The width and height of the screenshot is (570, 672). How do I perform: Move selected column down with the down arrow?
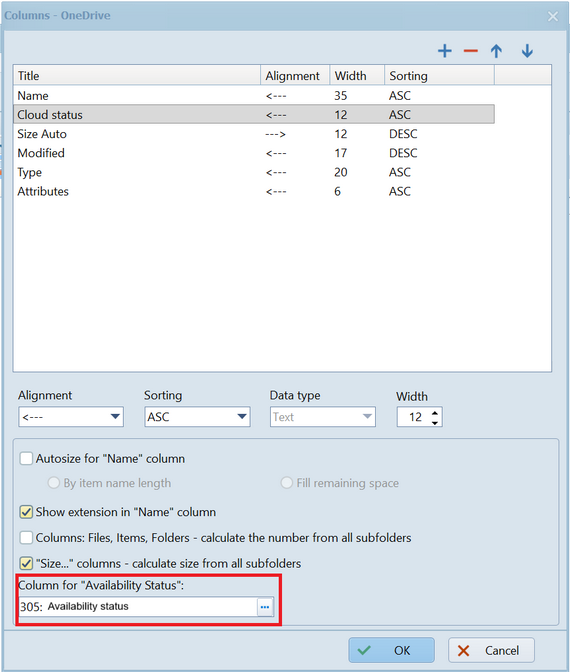pos(527,51)
